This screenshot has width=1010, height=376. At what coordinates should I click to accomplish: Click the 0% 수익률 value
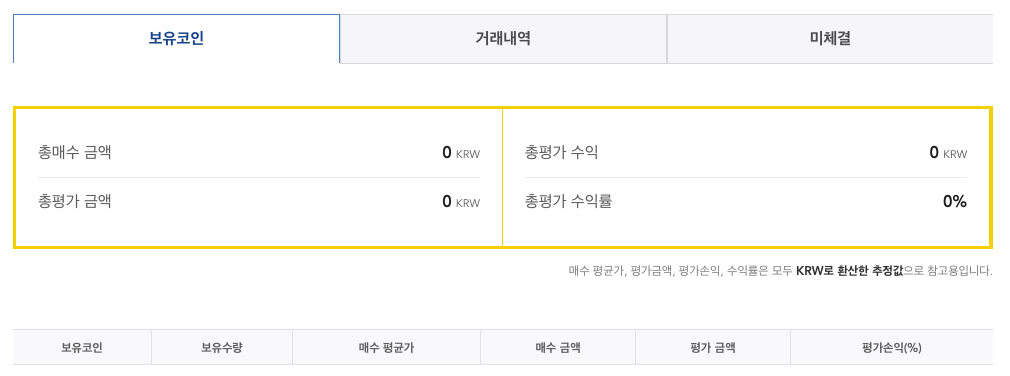[955, 202]
